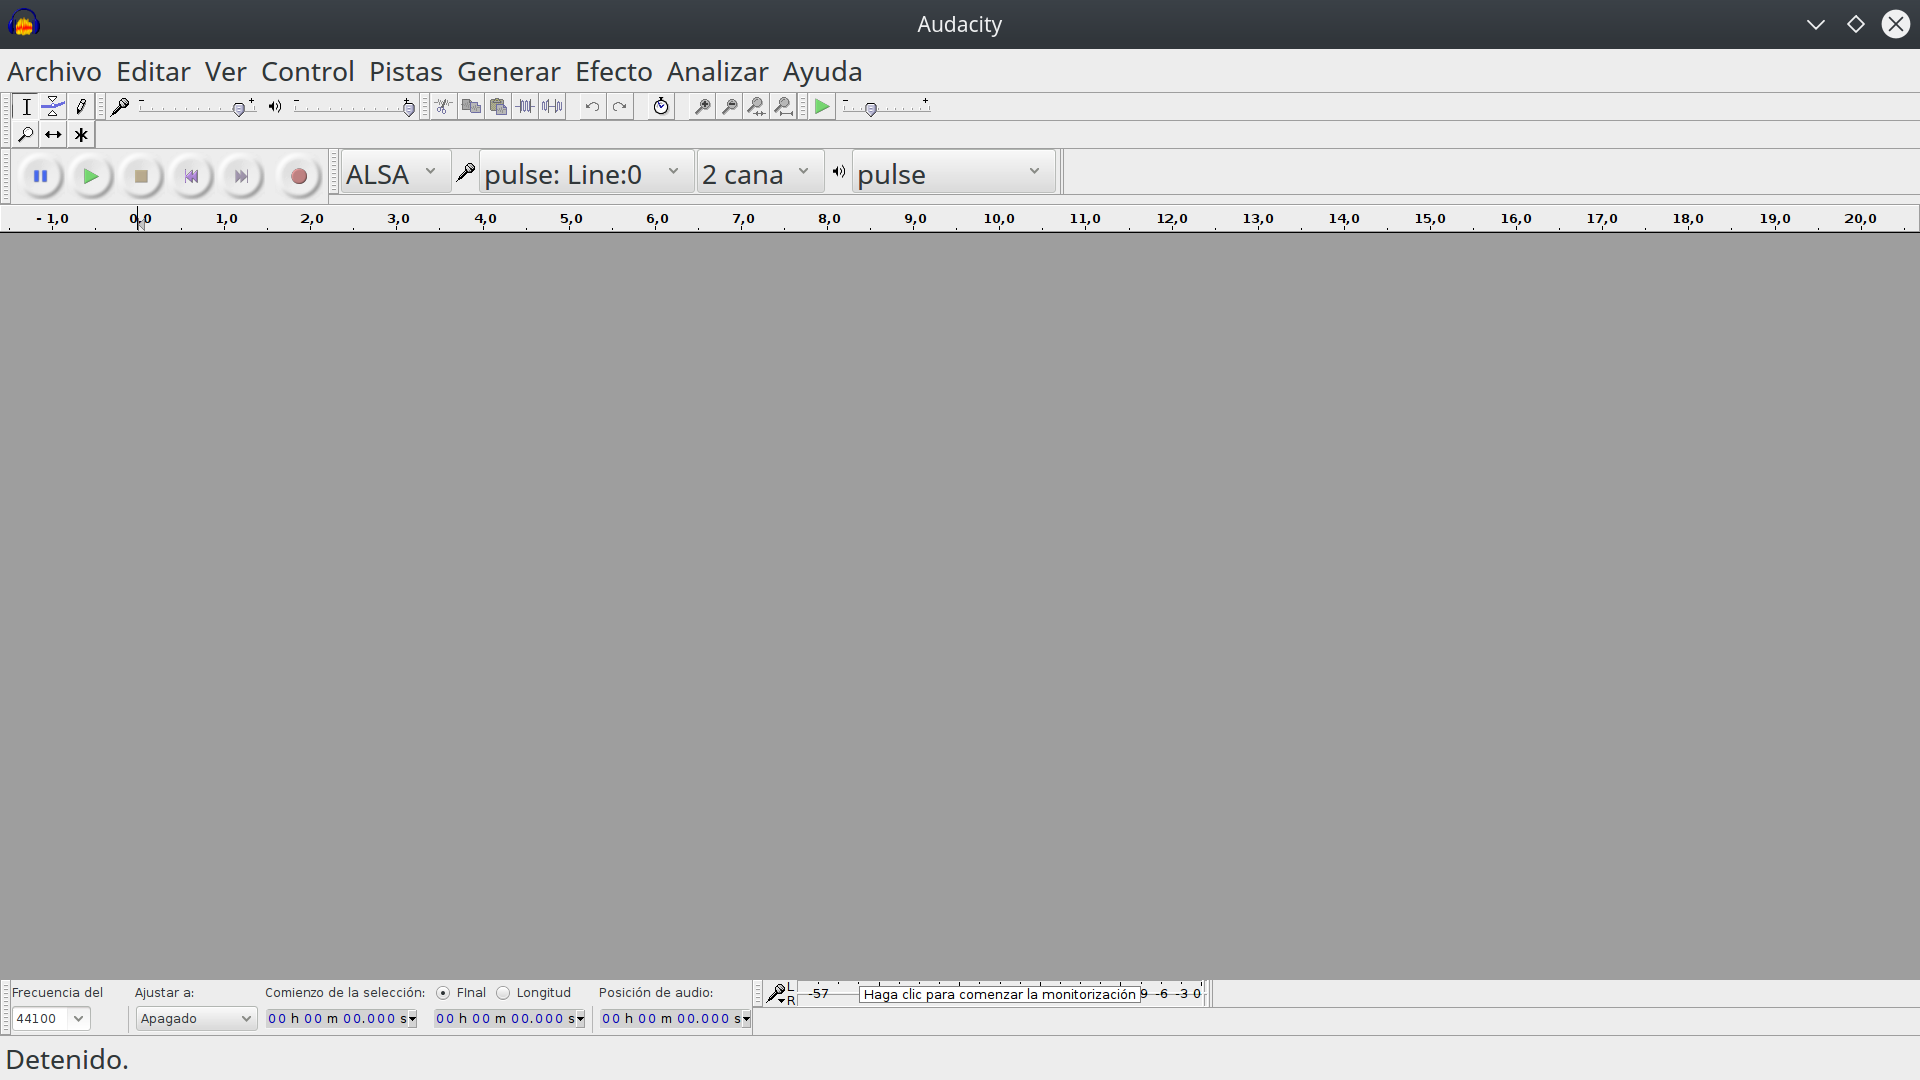Viewport: 1920px width, 1080px height.
Task: Click the Undo arrow icon
Action: pos(592,107)
